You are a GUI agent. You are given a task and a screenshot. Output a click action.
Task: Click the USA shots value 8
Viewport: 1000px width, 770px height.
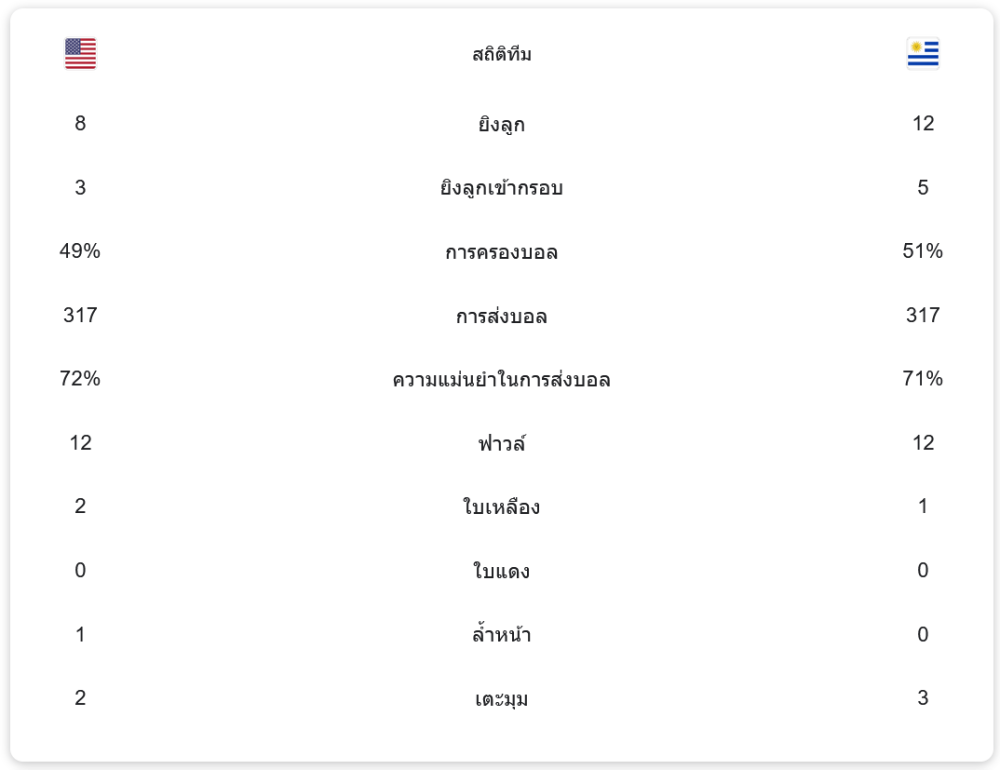click(x=80, y=123)
